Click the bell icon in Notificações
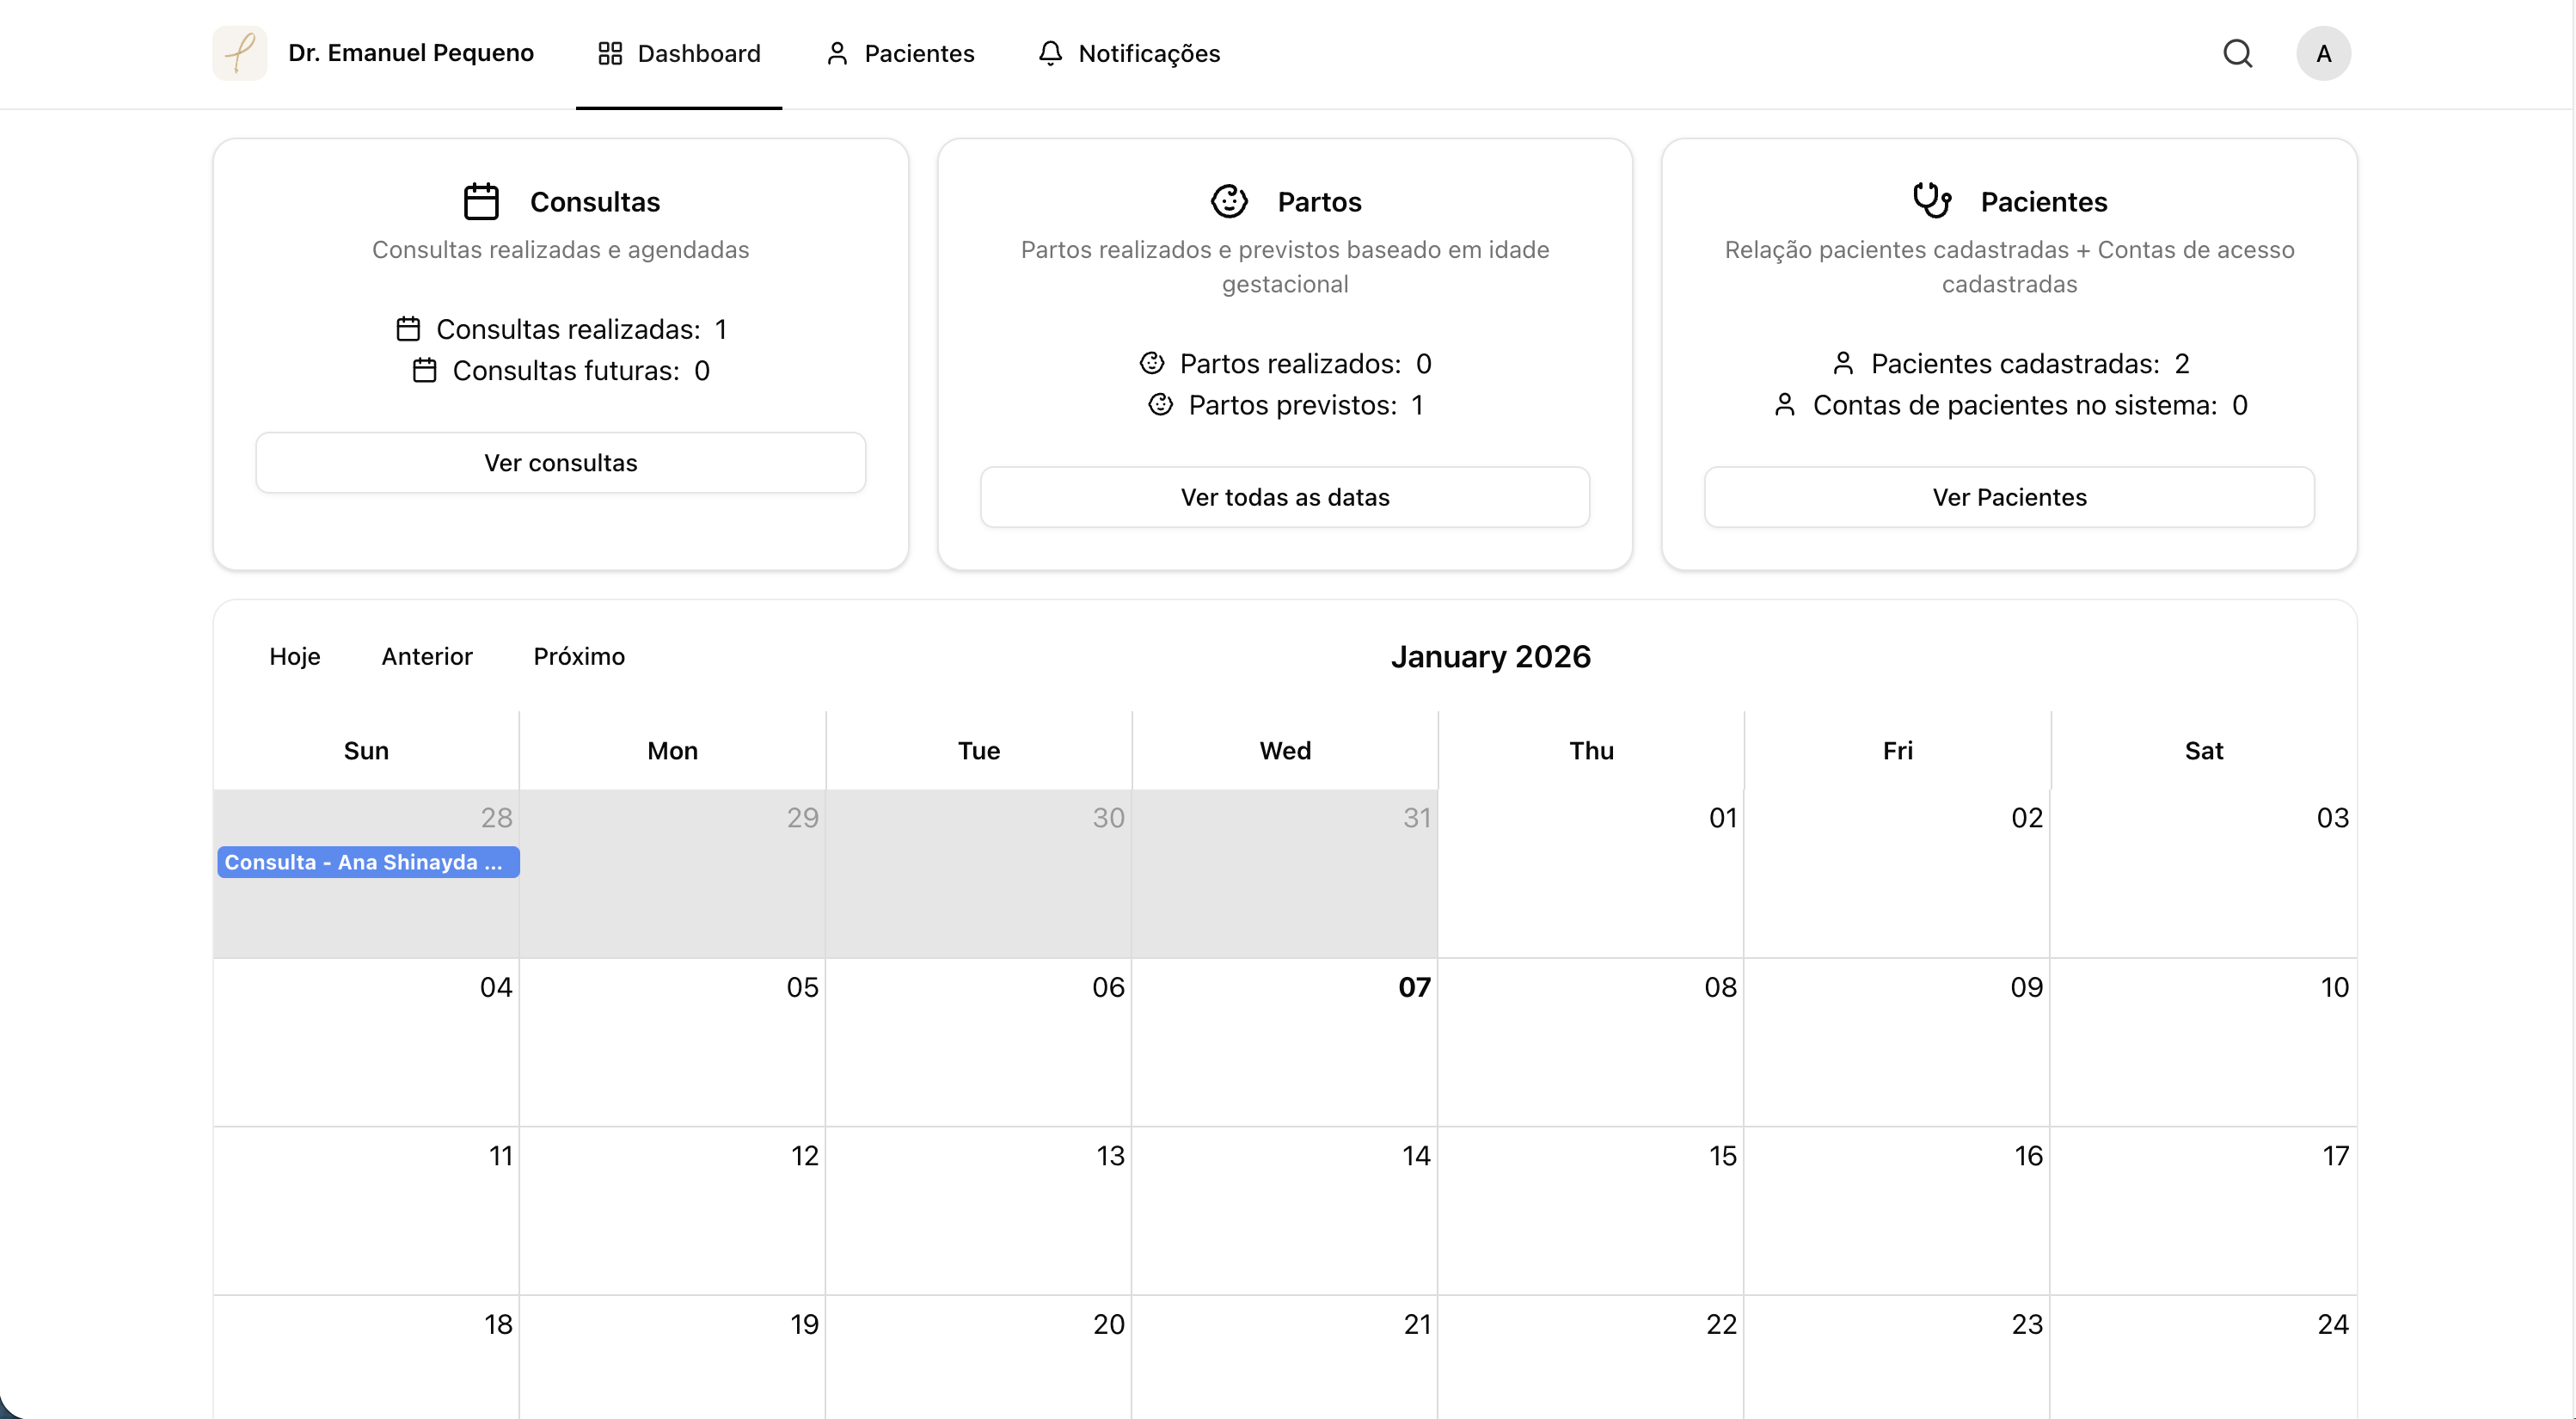 click(x=1050, y=53)
